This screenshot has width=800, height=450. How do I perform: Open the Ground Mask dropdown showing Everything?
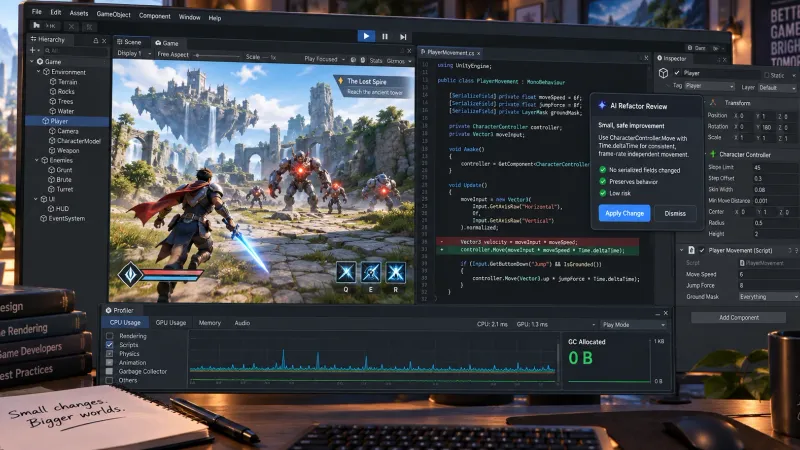(768, 296)
